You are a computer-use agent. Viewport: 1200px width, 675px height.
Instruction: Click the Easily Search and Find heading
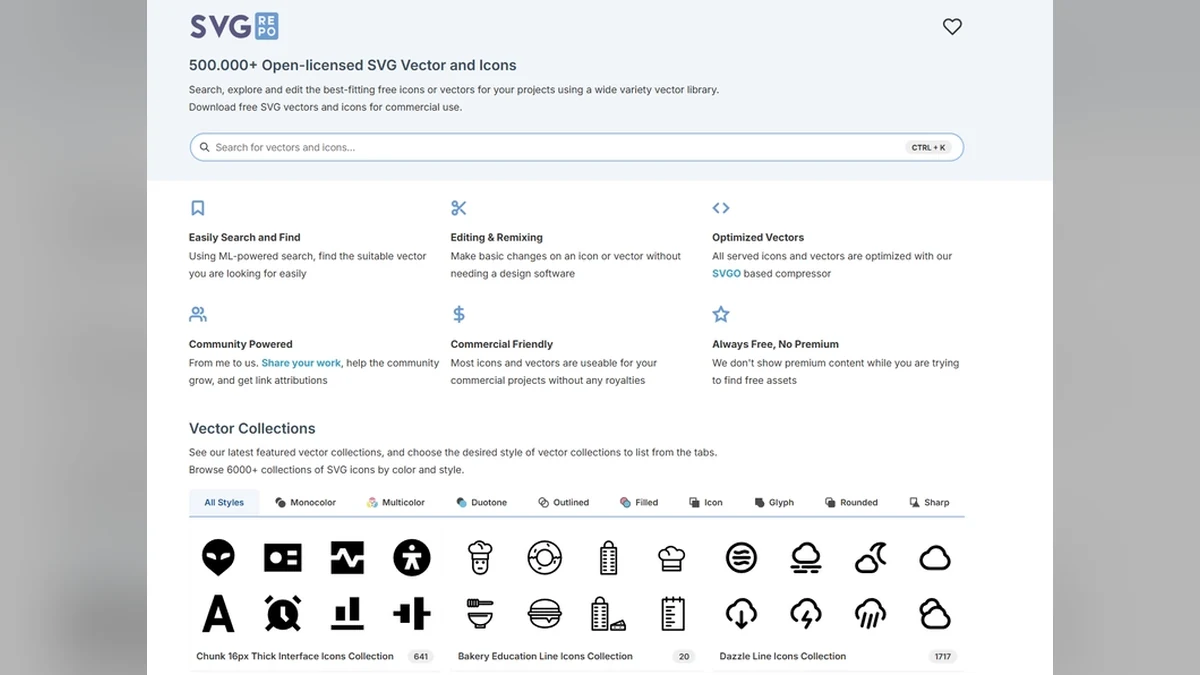click(245, 237)
